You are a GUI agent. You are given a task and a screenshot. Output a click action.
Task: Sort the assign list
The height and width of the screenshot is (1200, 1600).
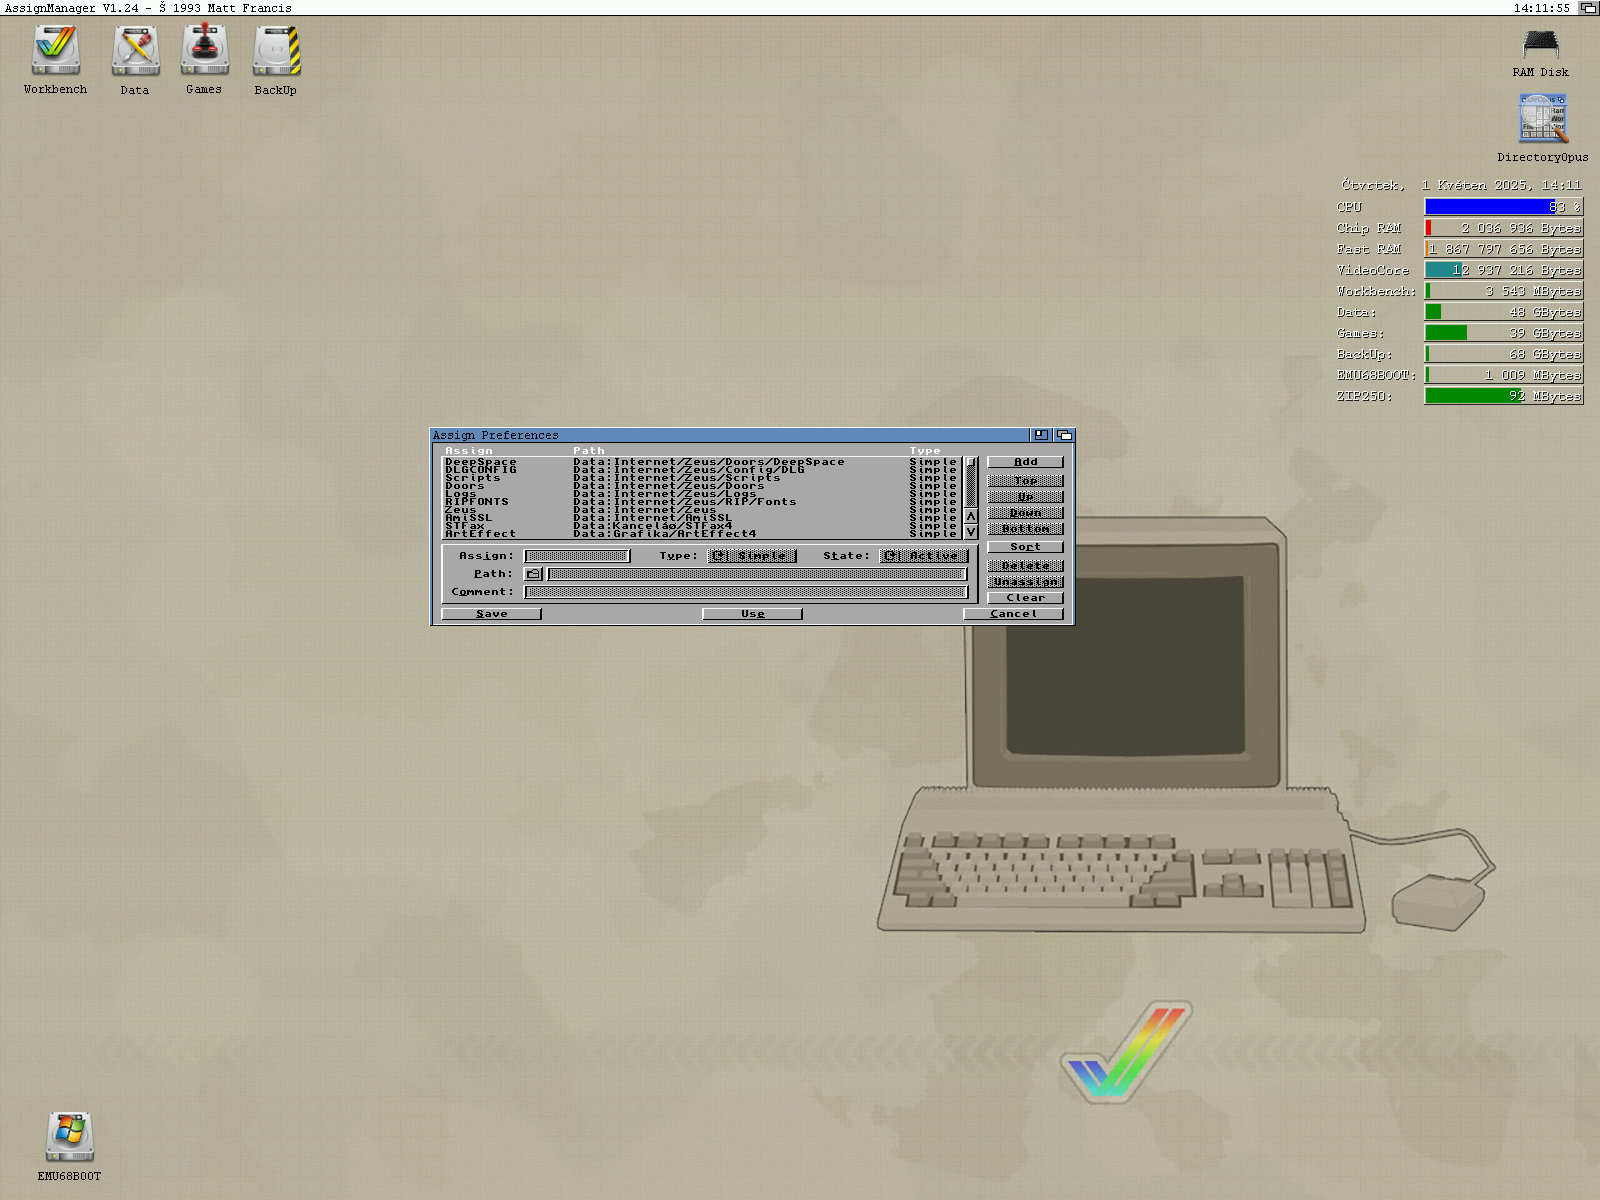pos(1025,547)
